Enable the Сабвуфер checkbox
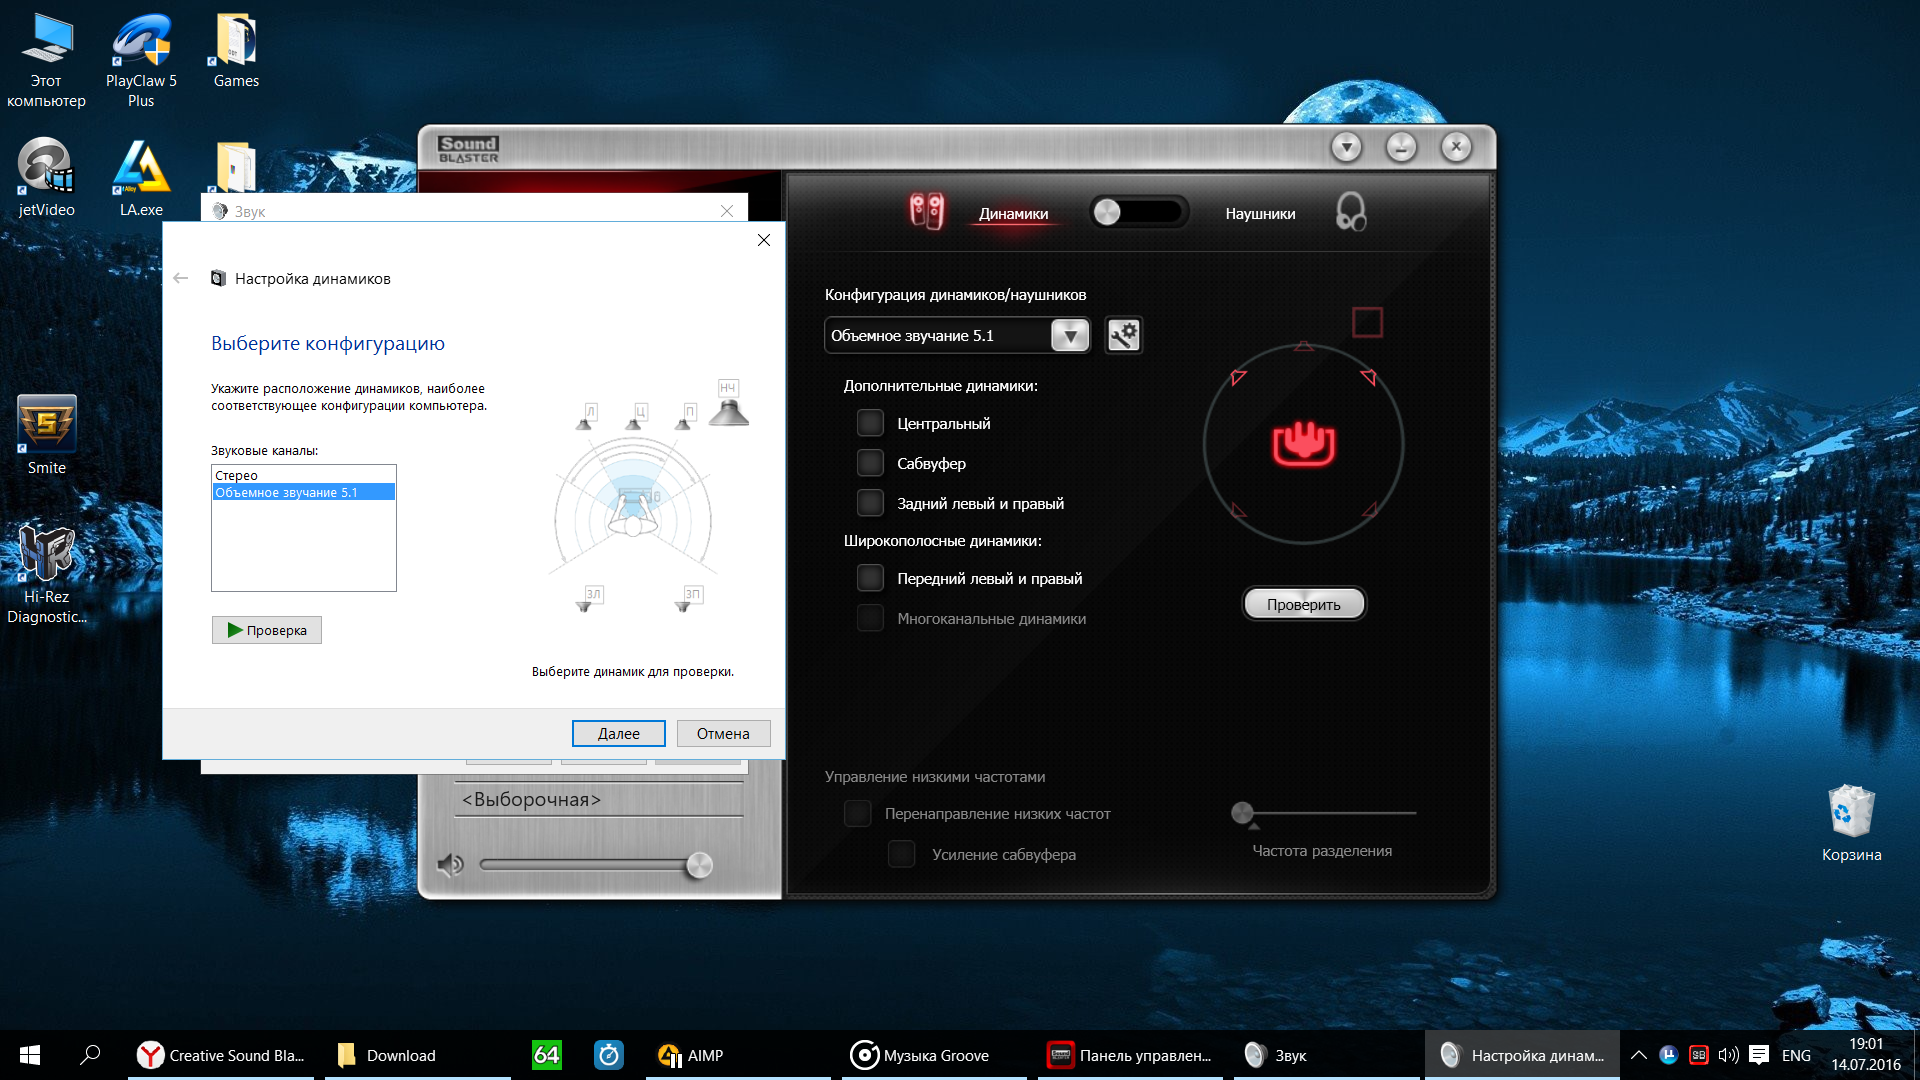The width and height of the screenshot is (1920, 1080). [x=870, y=463]
